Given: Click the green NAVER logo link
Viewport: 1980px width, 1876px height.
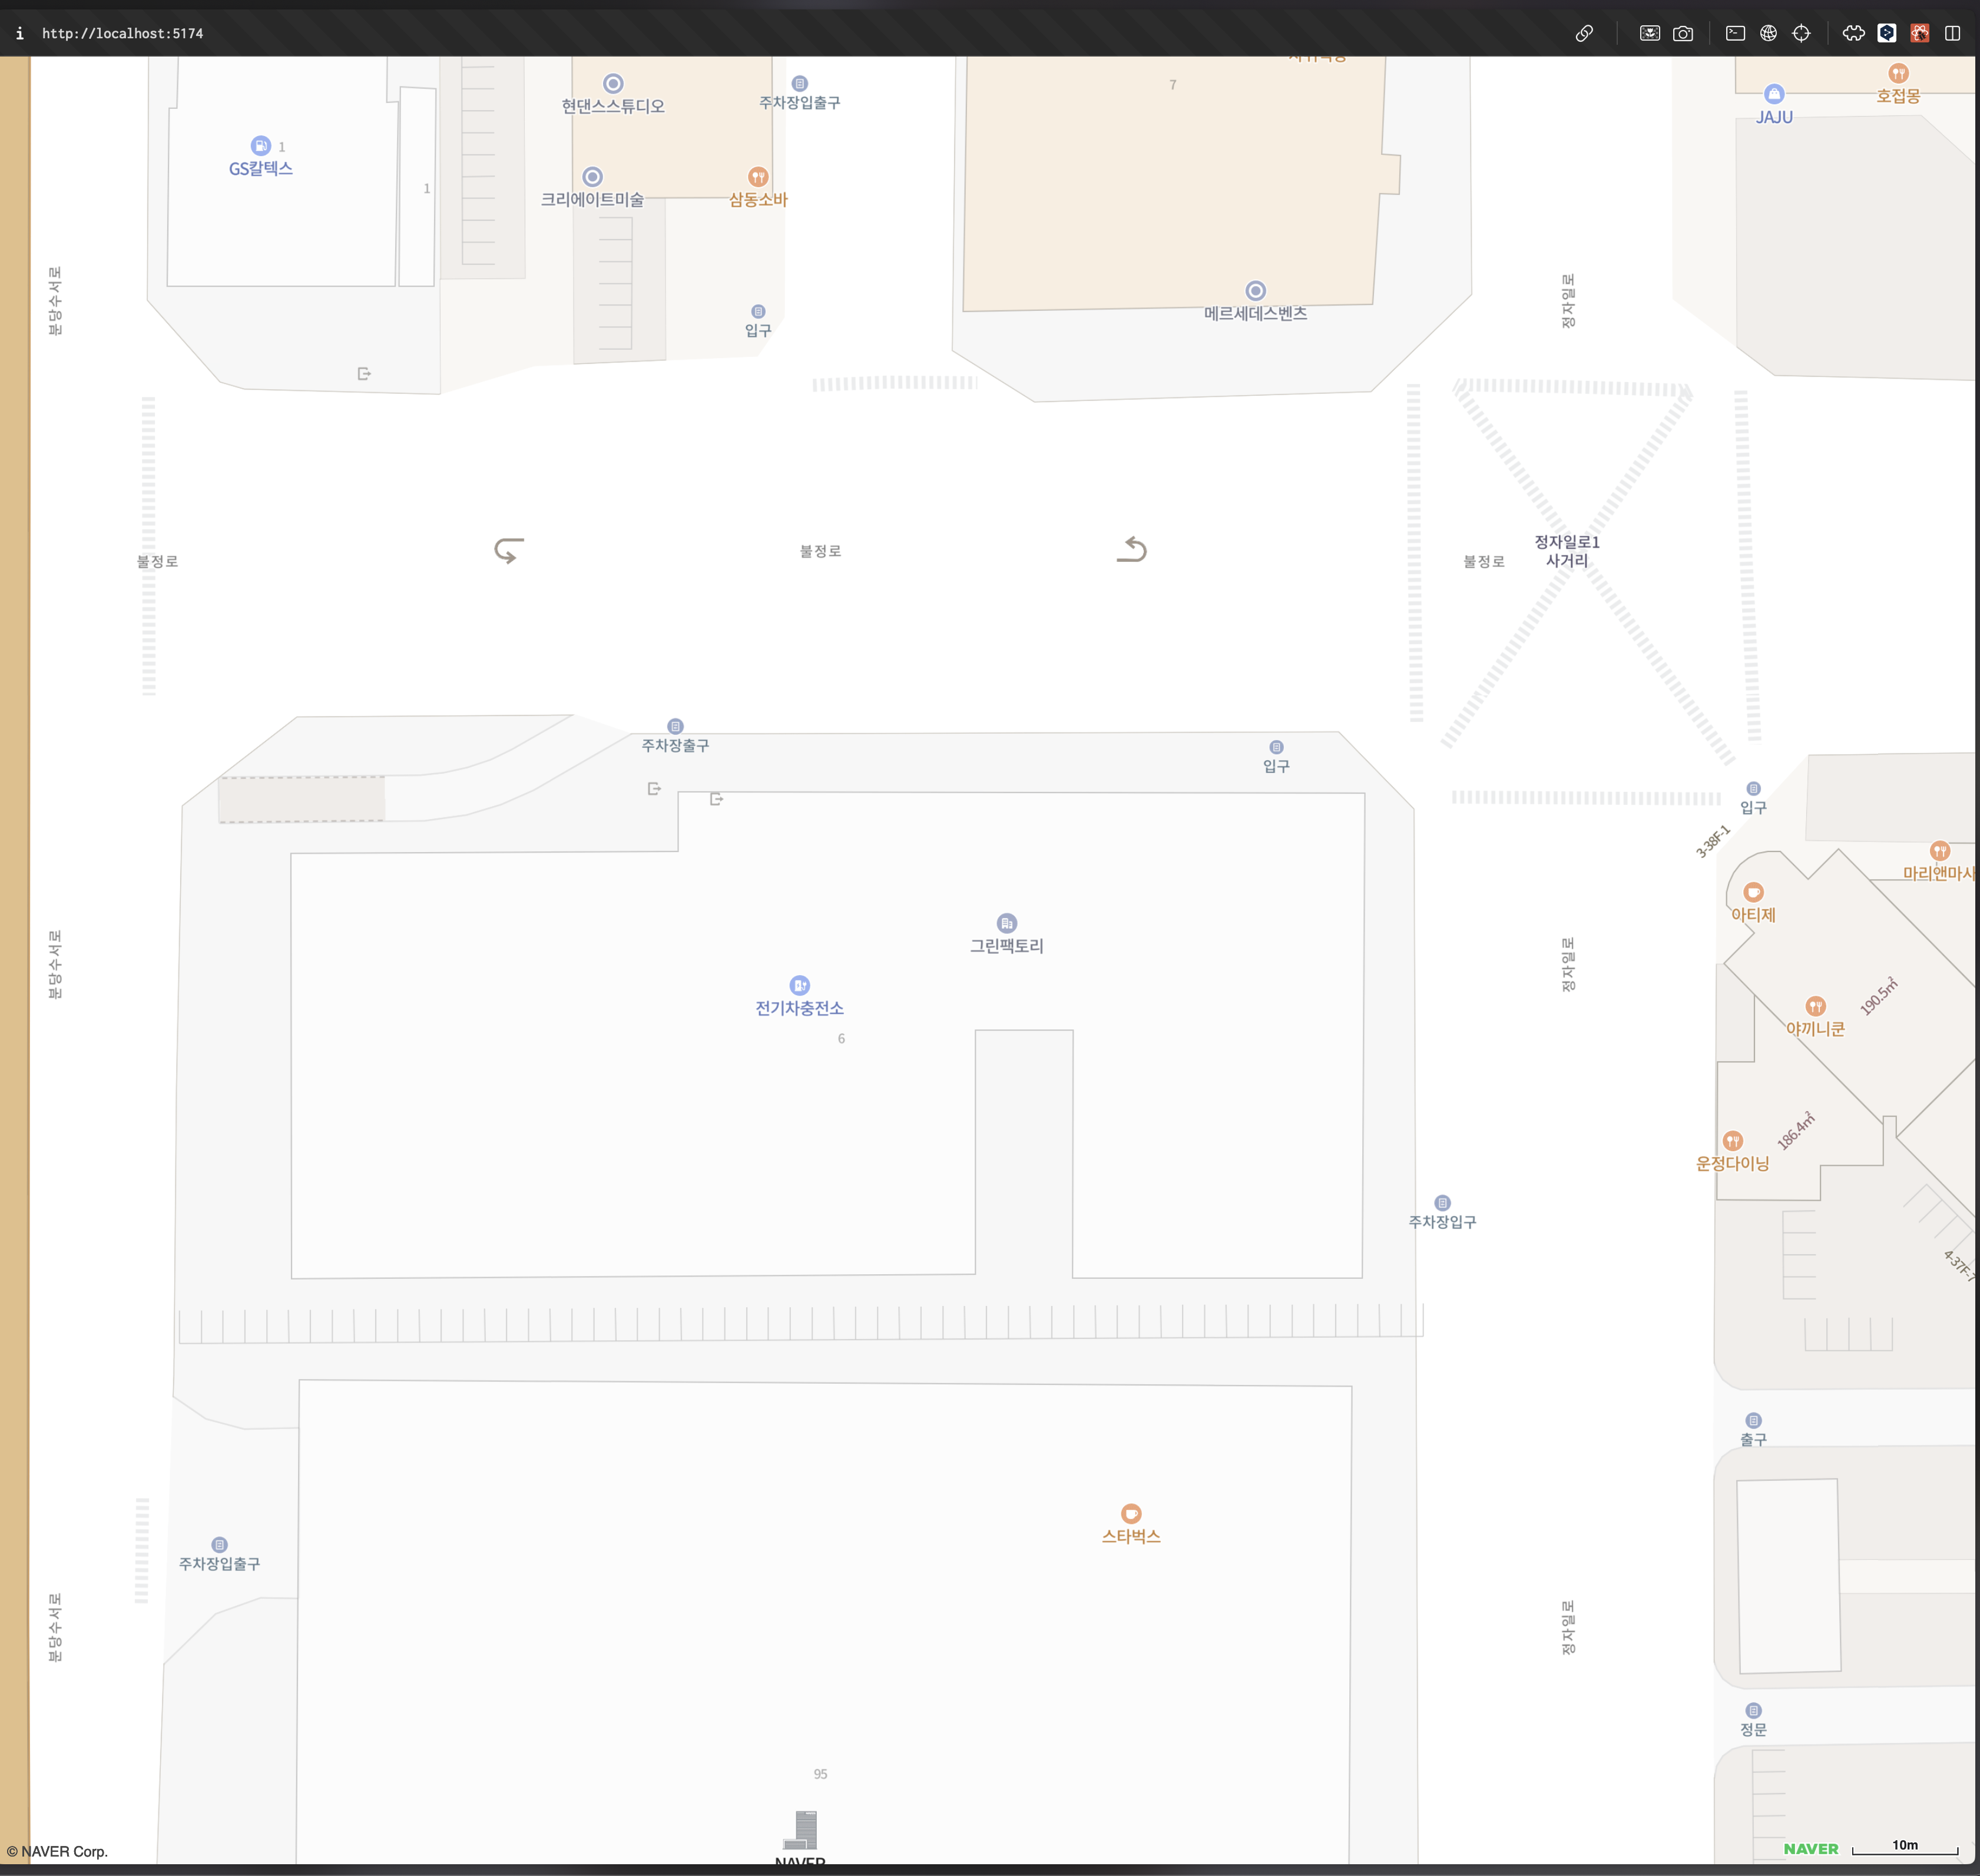Looking at the screenshot, I should (x=1811, y=1849).
